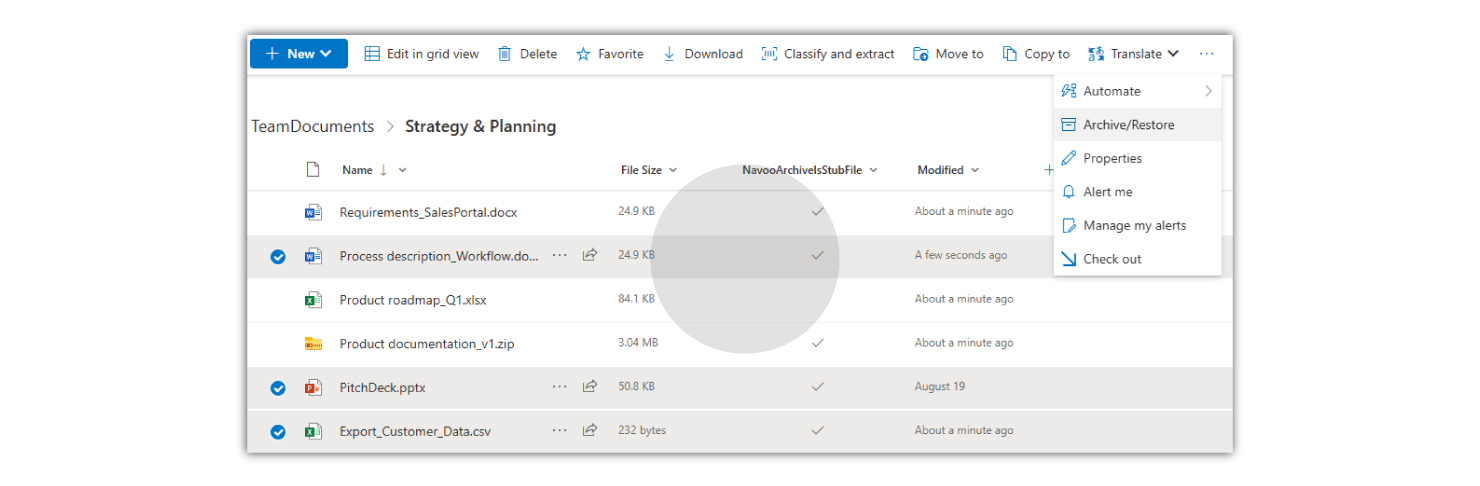Expand the Automate submenu arrow
This screenshot has height=486, width=1480.
click(x=1208, y=91)
